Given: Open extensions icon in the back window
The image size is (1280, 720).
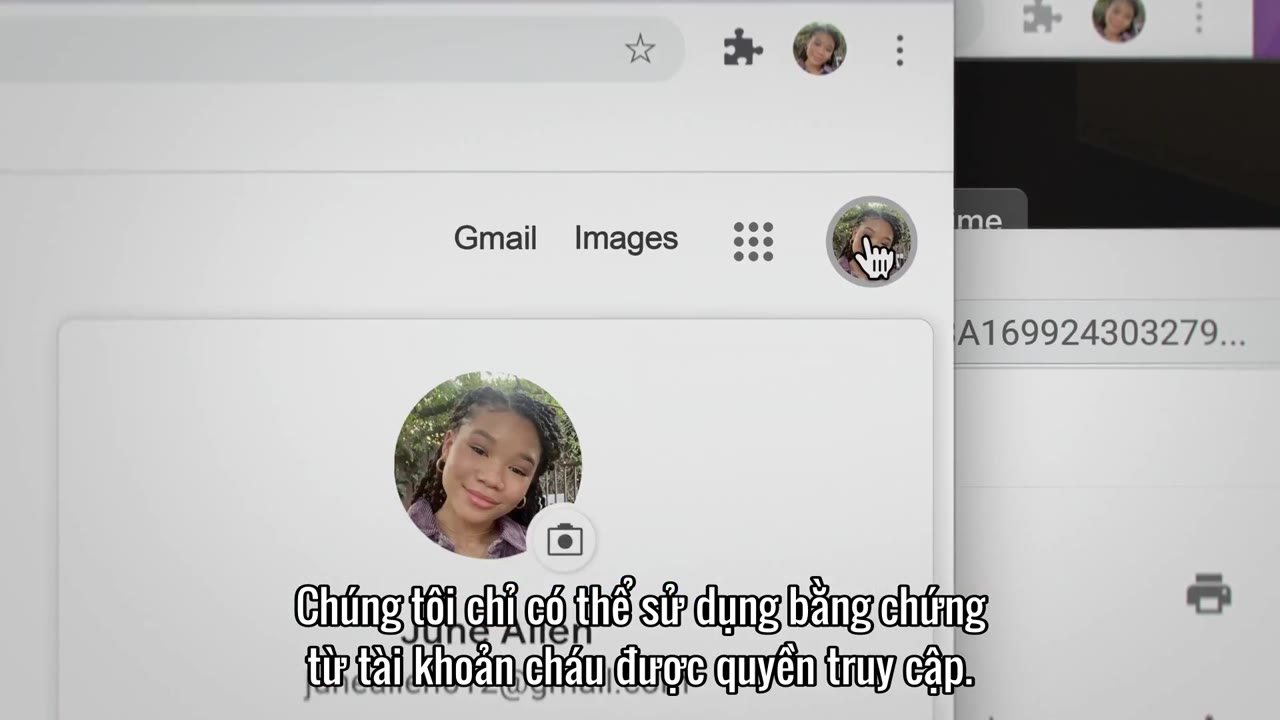Looking at the screenshot, I should pyautogui.click(x=1041, y=17).
